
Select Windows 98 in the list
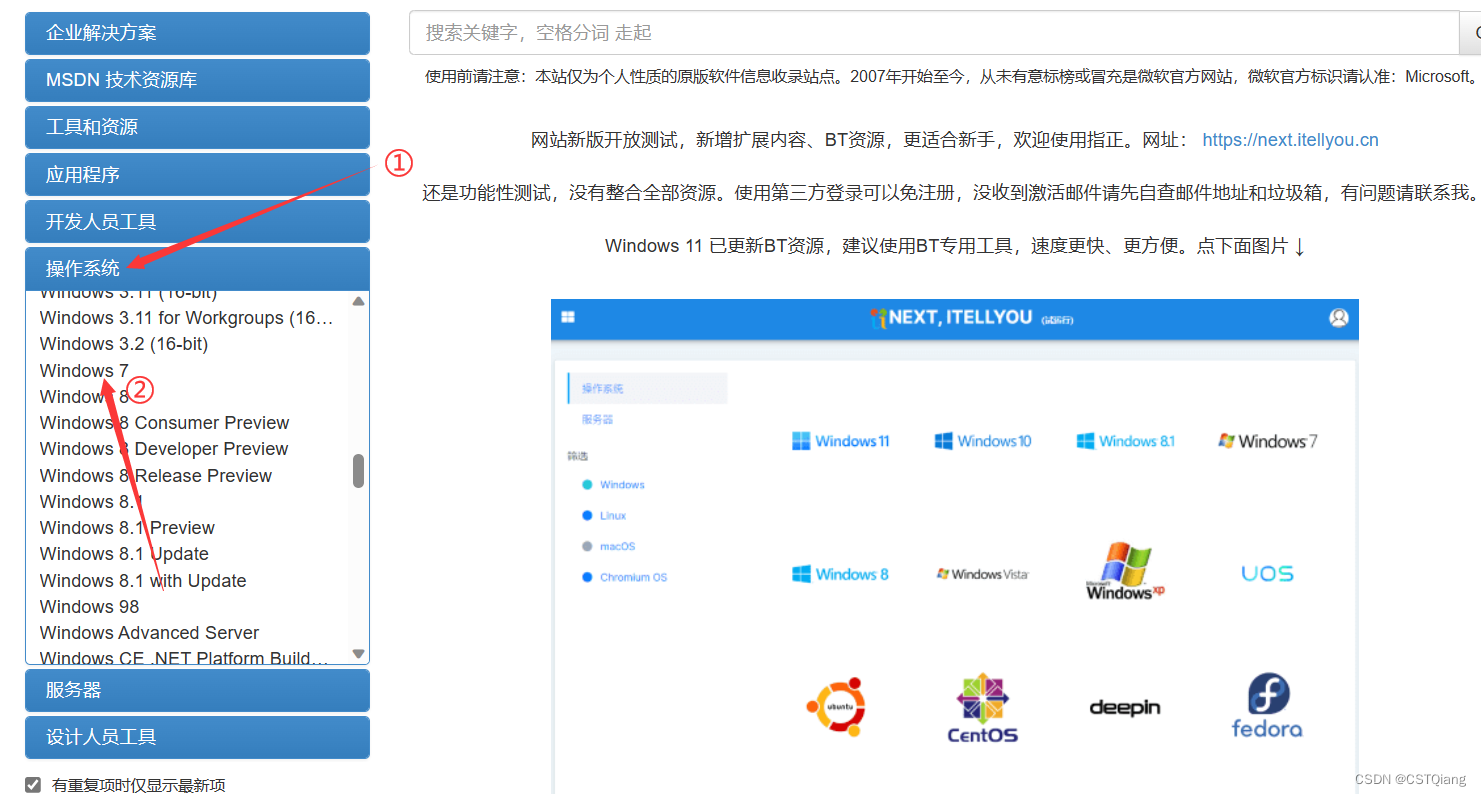[x=89, y=606]
